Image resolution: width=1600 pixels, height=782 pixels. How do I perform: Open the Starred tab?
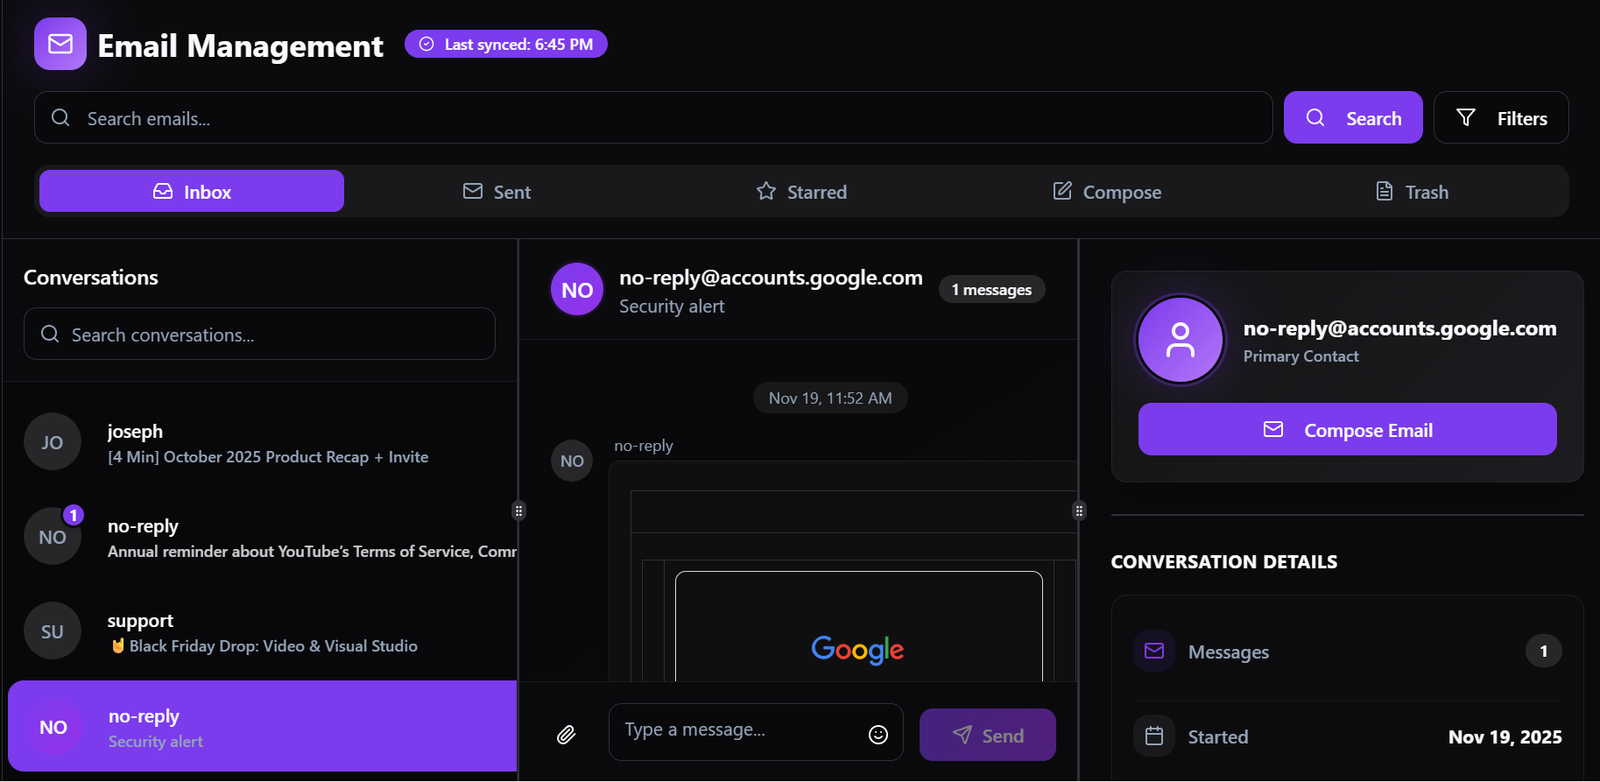802,191
